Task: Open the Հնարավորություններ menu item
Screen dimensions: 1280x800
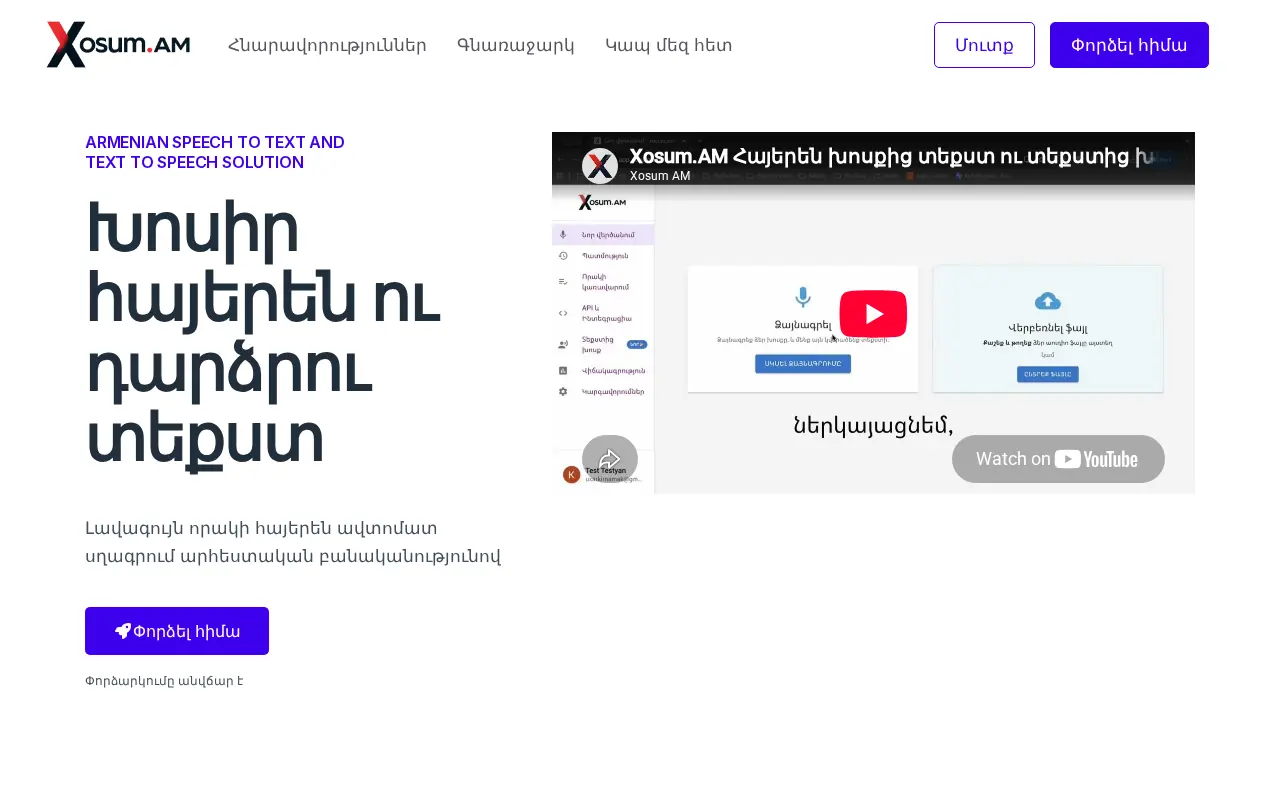Action: pyautogui.click(x=328, y=45)
